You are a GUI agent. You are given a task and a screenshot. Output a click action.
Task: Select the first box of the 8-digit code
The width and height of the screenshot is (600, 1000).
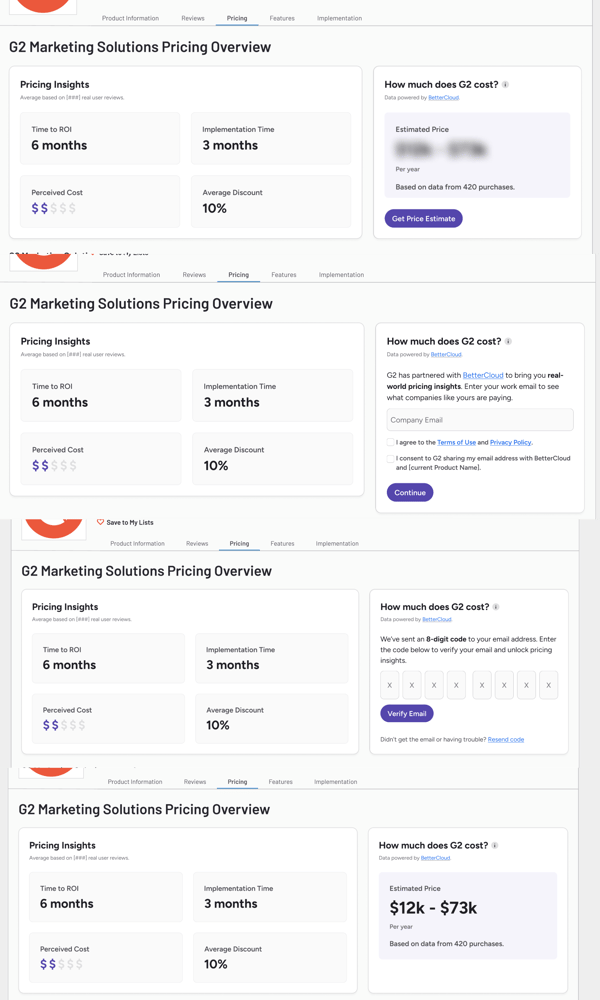tap(390, 685)
